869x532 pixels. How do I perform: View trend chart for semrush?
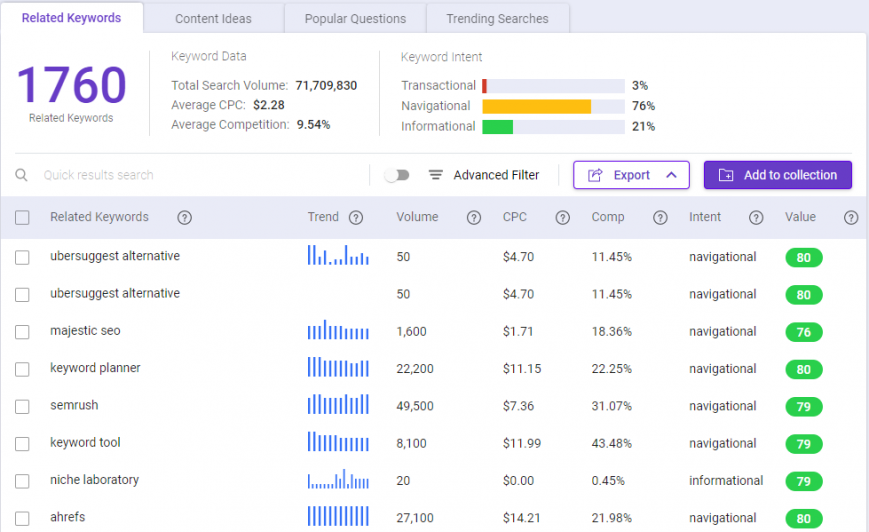click(x=338, y=404)
